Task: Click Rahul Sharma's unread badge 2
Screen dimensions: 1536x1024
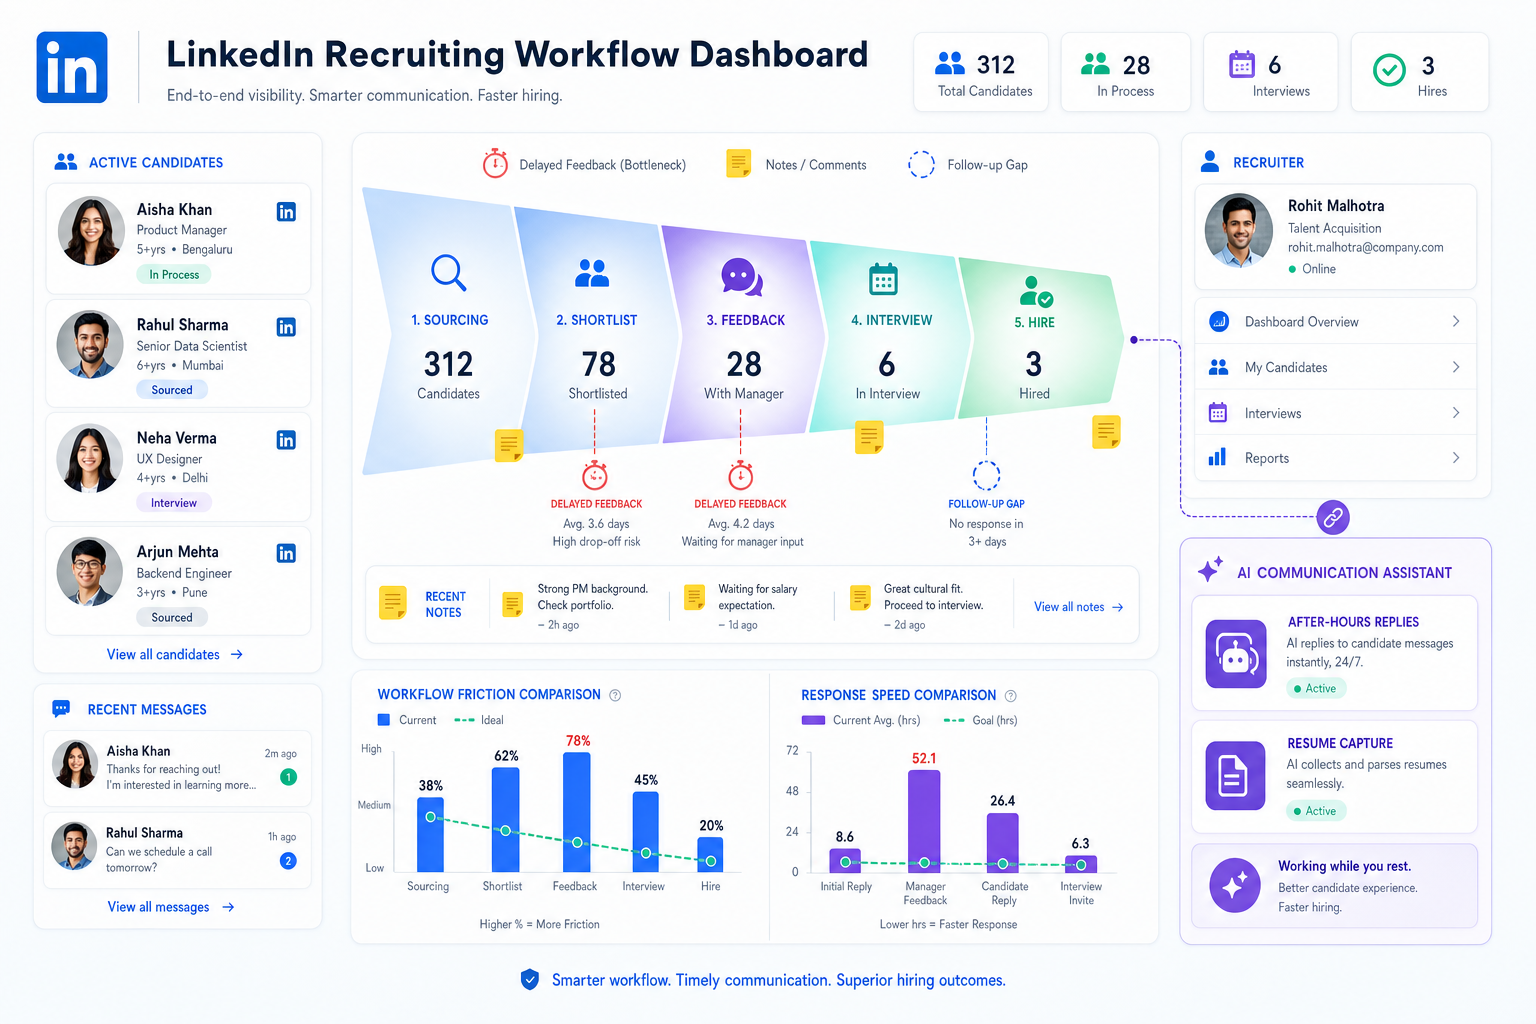Action: [x=288, y=861]
